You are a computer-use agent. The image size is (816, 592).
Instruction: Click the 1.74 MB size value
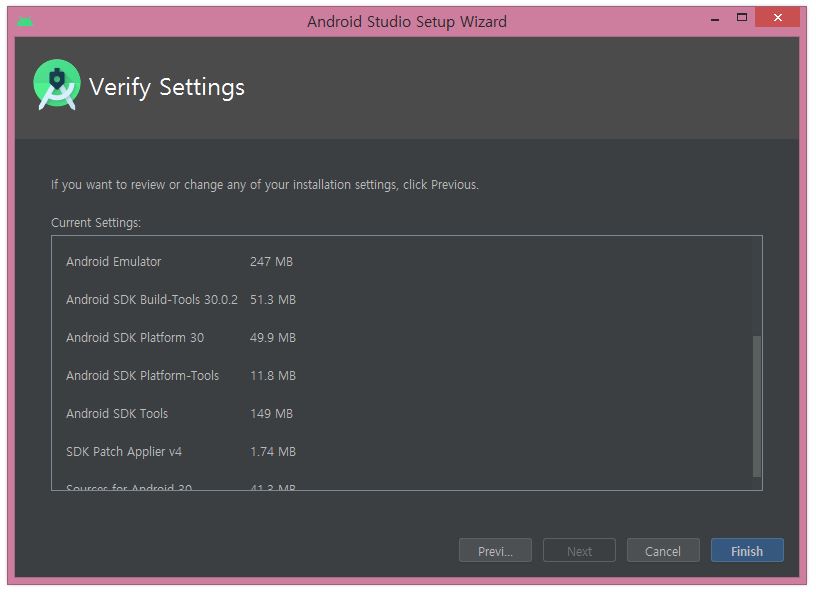[273, 451]
